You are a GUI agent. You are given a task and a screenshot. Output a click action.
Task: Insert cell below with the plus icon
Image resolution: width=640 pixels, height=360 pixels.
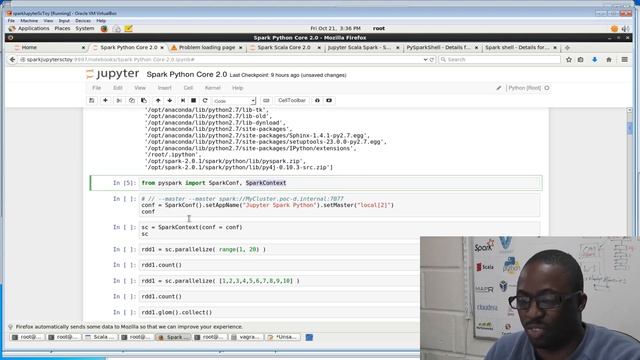105,100
